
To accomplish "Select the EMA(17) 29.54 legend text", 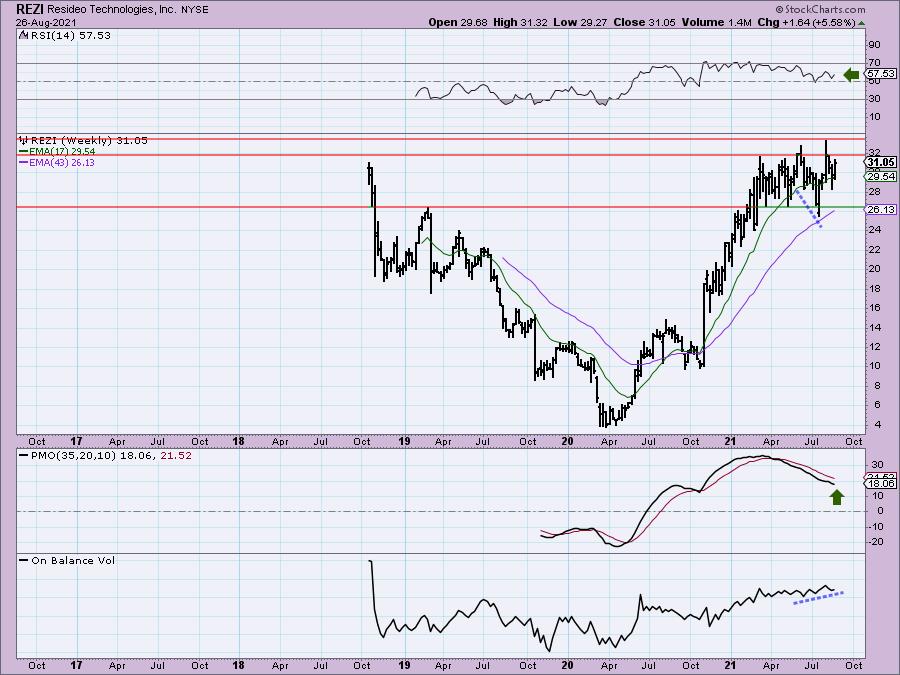I will [x=62, y=152].
